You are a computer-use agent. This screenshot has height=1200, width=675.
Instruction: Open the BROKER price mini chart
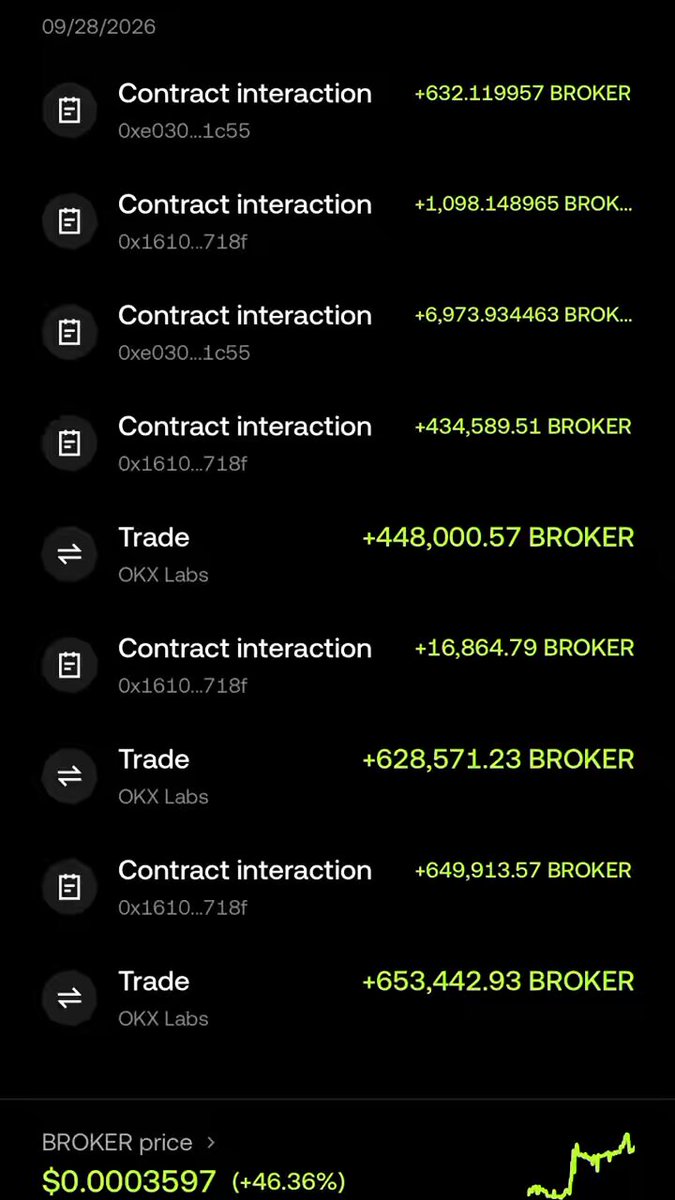coord(581,1165)
